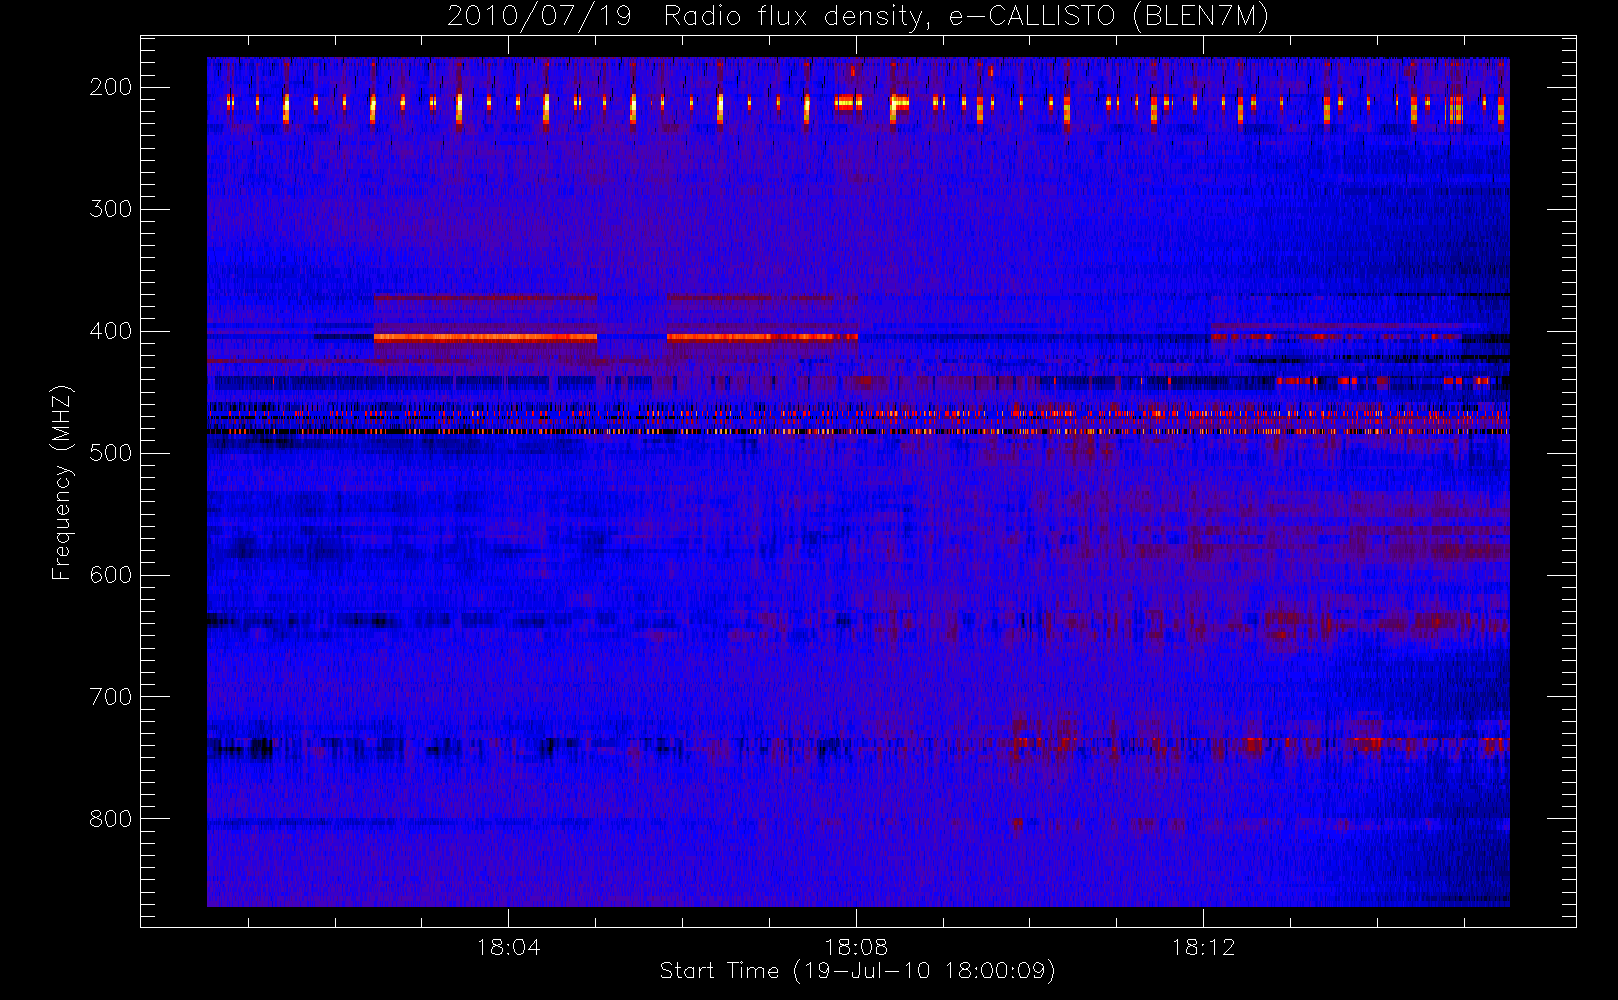The height and width of the screenshot is (1000, 1618).
Task: Click the 18:04 time tick label
Action: coord(508,946)
